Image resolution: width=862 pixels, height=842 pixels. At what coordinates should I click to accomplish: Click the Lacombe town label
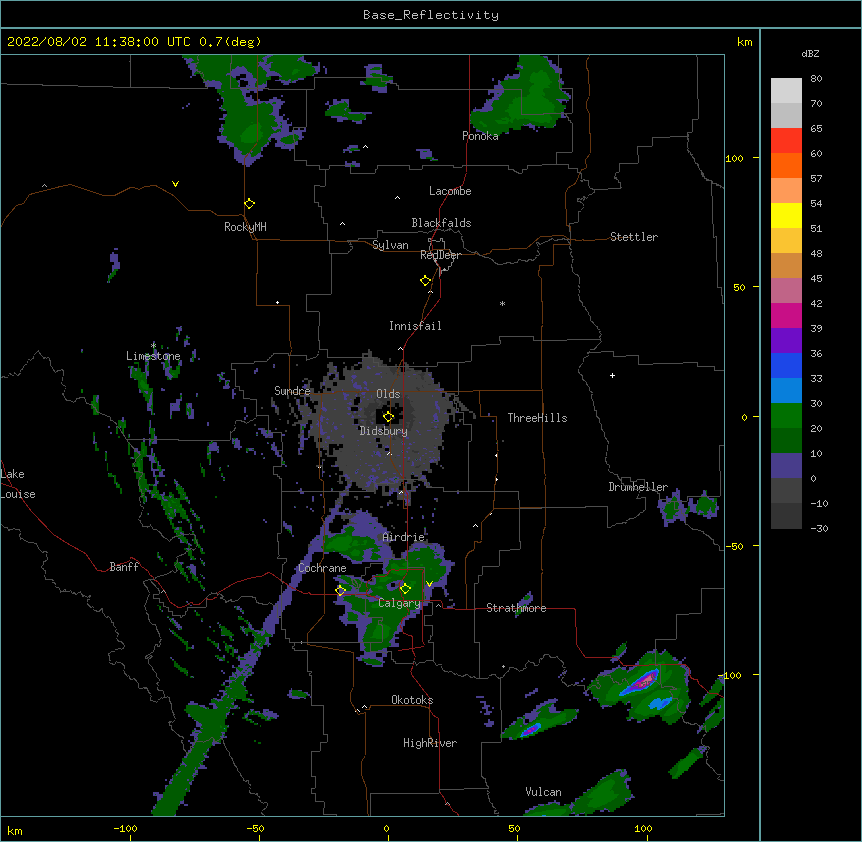pos(450,191)
